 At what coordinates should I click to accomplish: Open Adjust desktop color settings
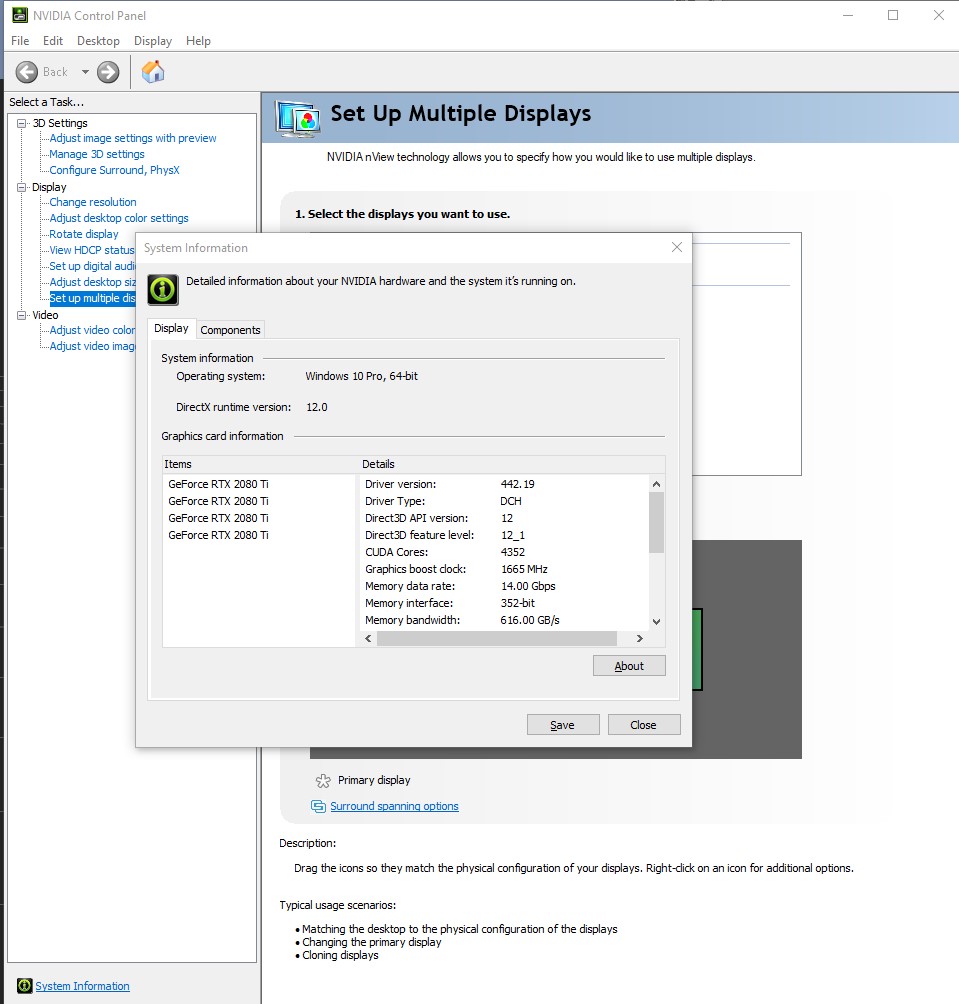click(x=118, y=218)
